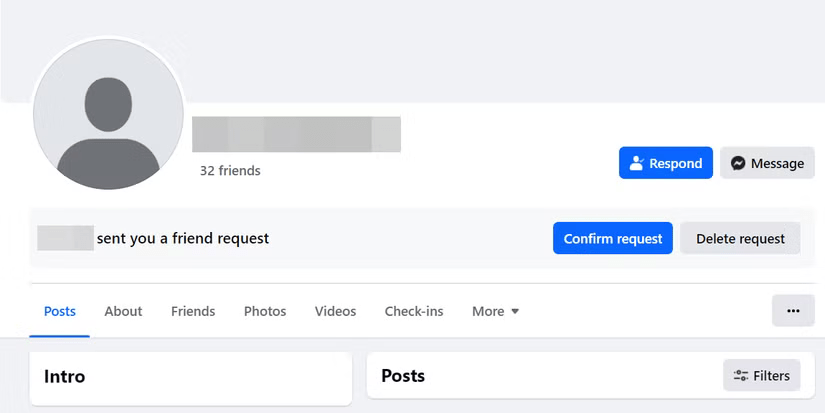Open the Check-ins tab

(x=414, y=311)
